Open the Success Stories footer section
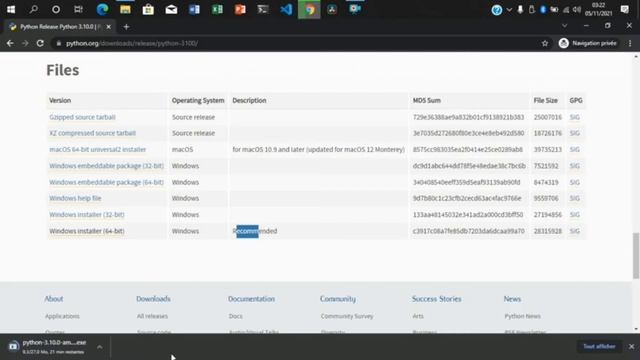The image size is (640, 360). [x=436, y=299]
